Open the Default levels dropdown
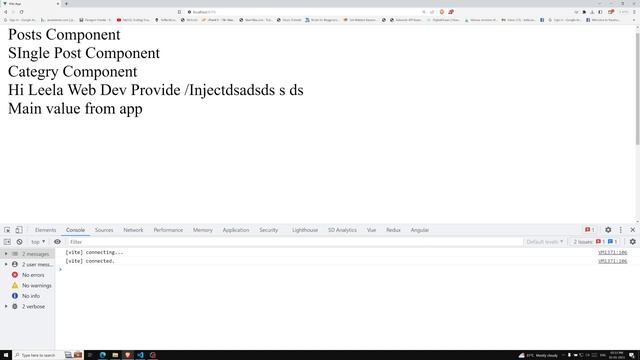Screen dimensions: 640x360 click(544, 242)
